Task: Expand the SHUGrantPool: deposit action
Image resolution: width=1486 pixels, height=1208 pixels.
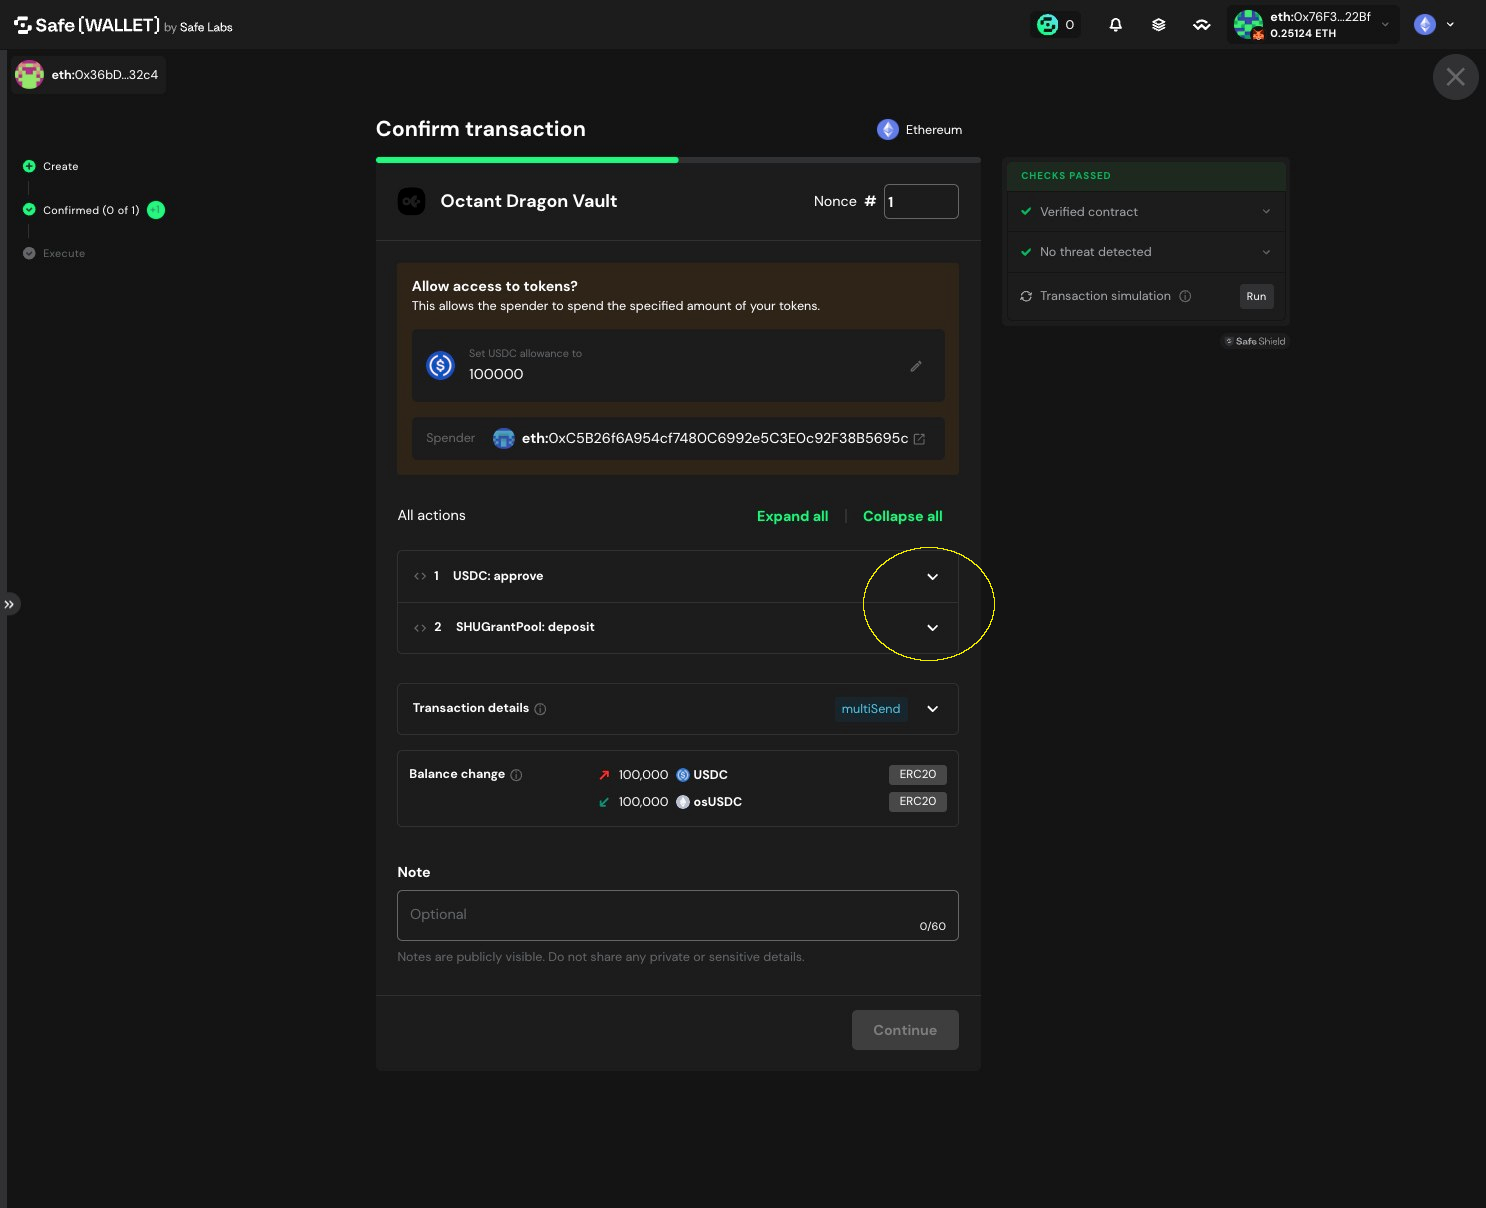Action: pyautogui.click(x=932, y=628)
